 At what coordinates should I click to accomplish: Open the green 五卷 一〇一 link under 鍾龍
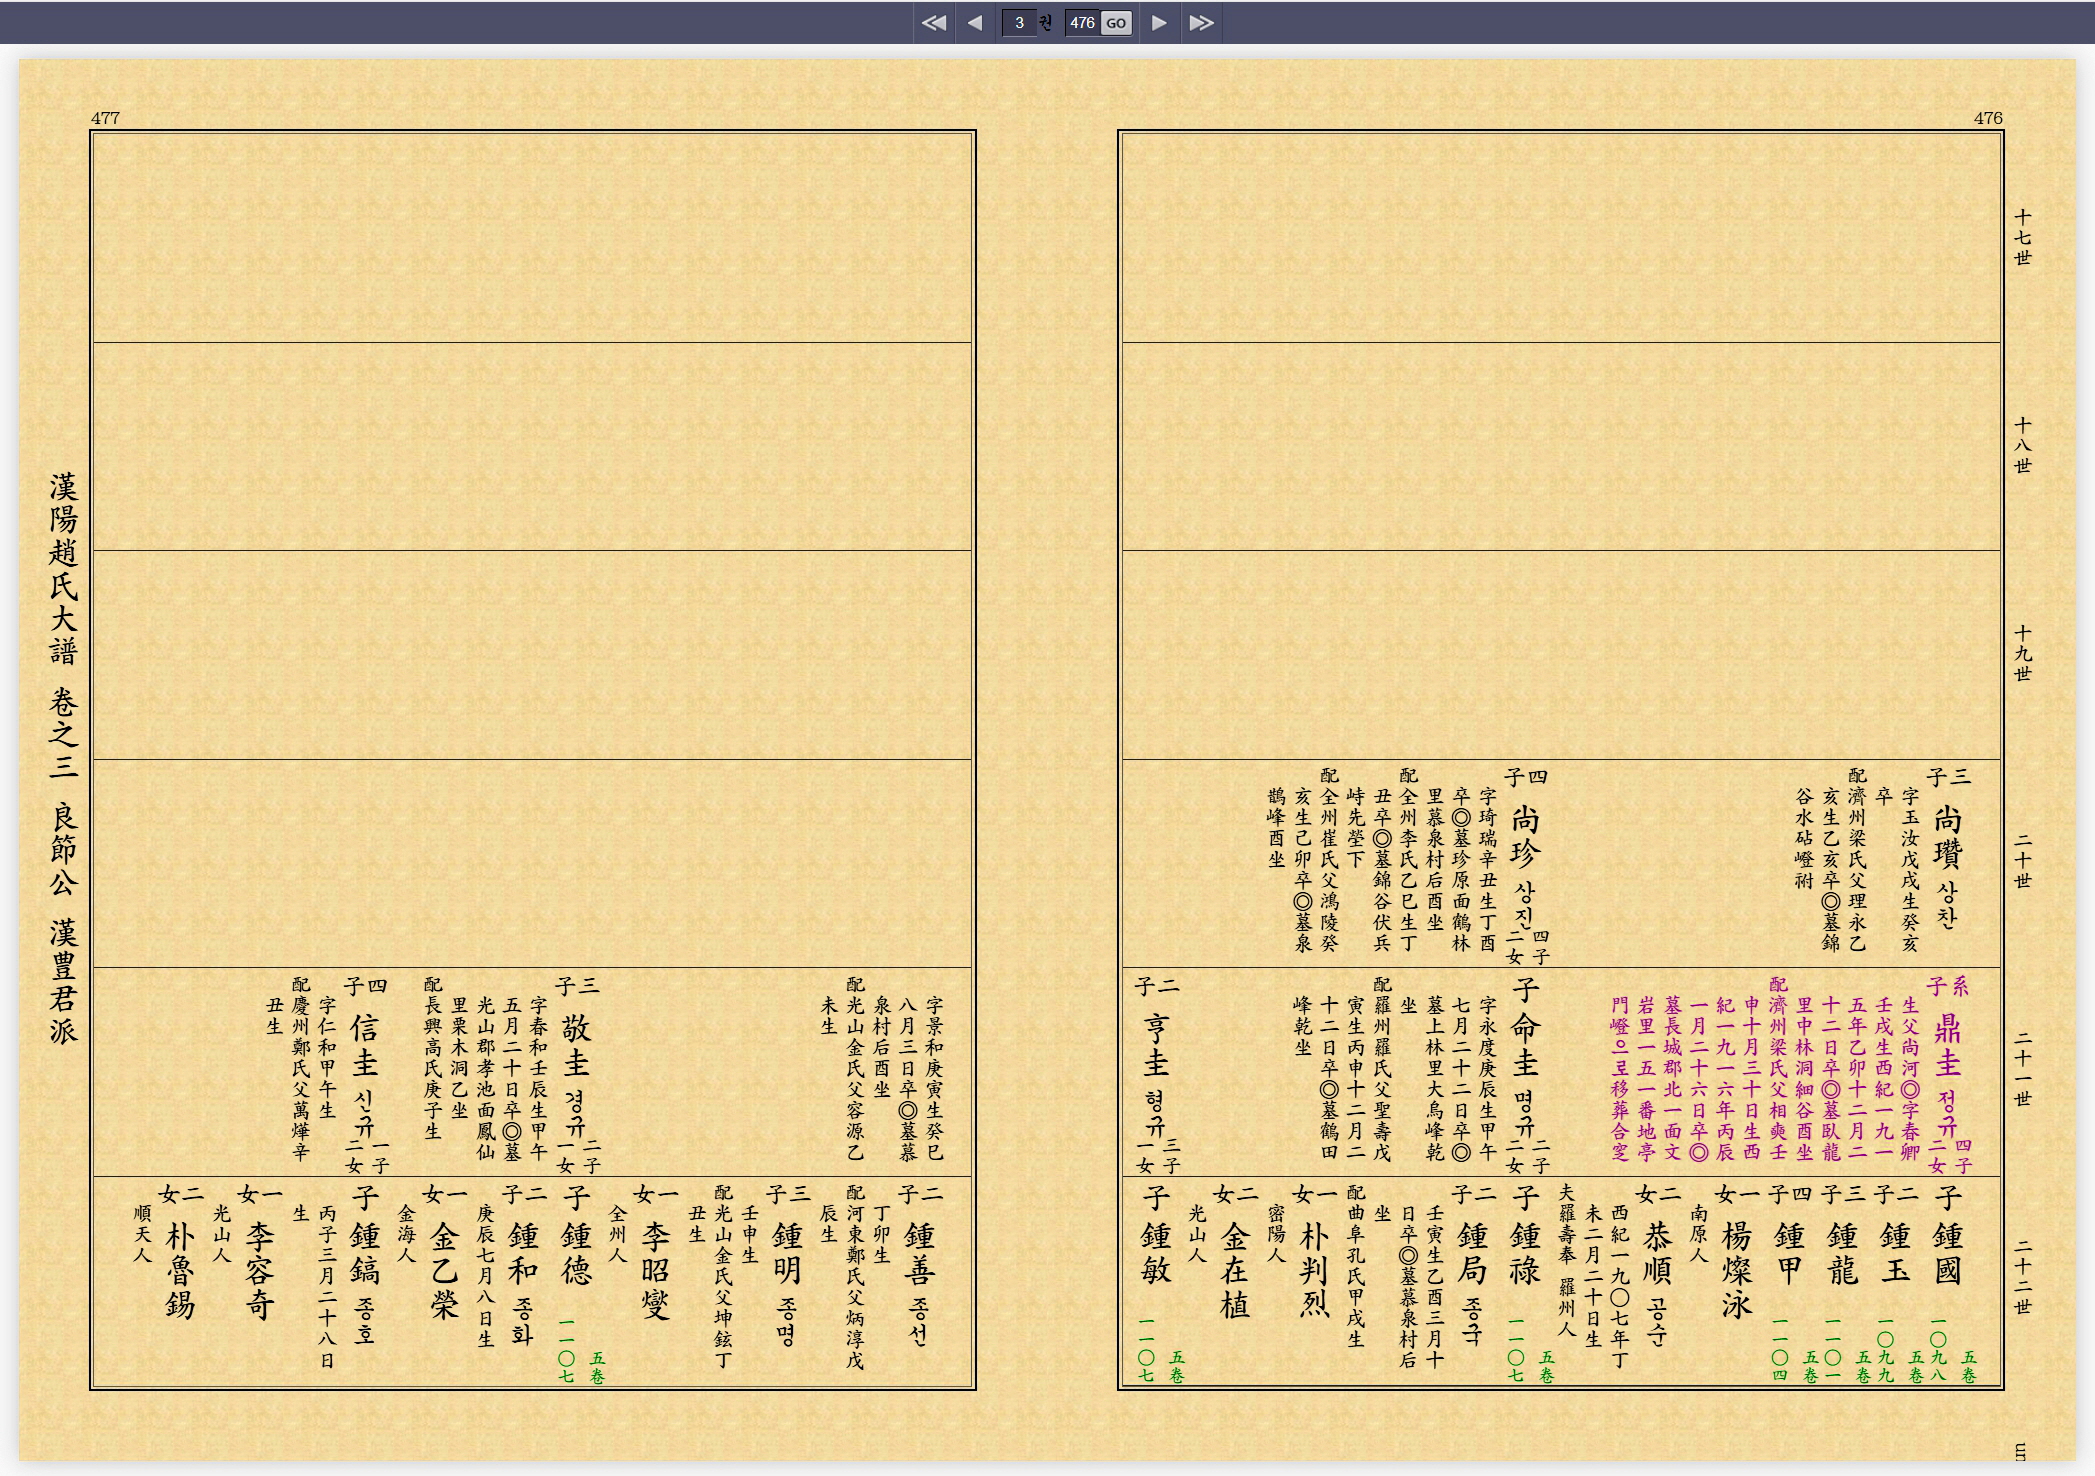point(1847,1350)
